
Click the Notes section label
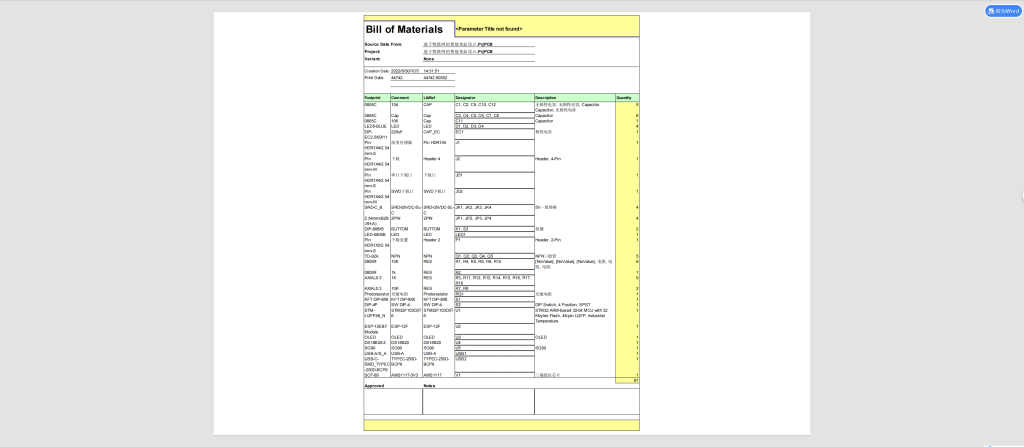click(429, 385)
